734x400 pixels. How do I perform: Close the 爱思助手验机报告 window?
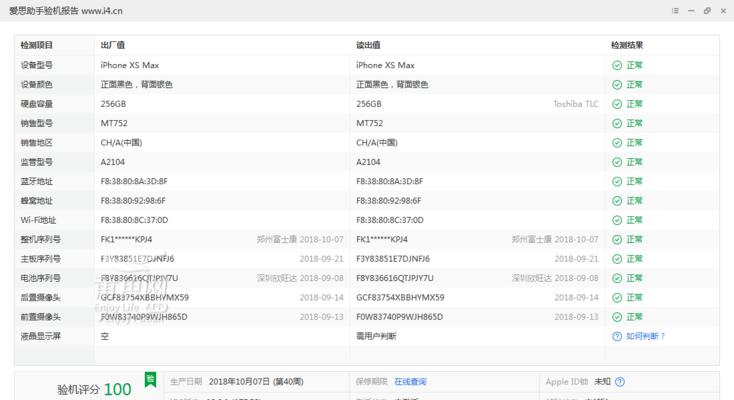click(723, 11)
